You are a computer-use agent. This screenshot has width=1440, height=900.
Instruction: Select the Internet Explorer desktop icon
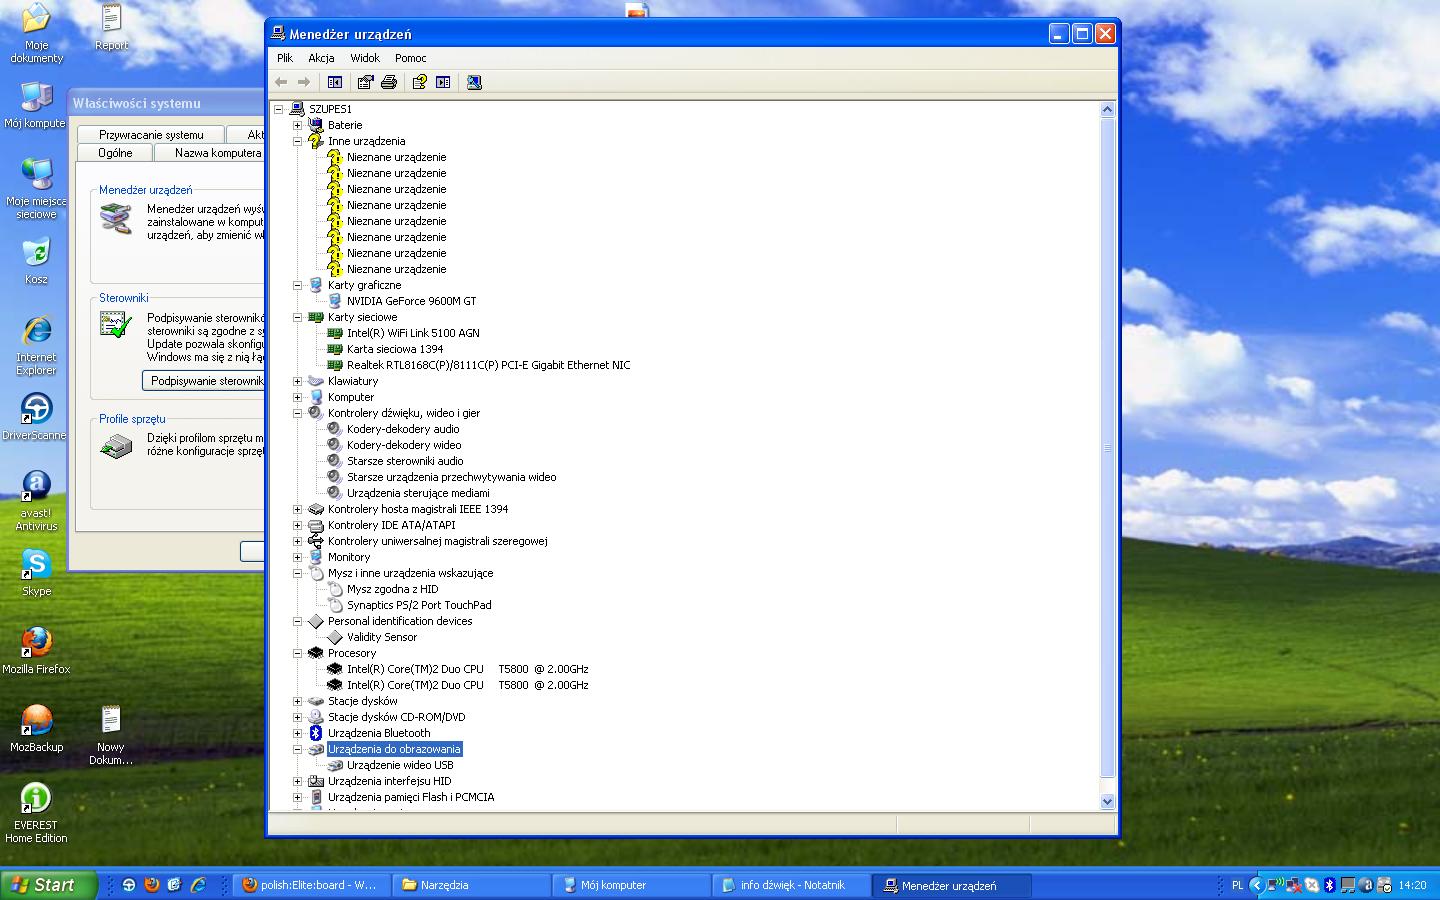[36, 346]
